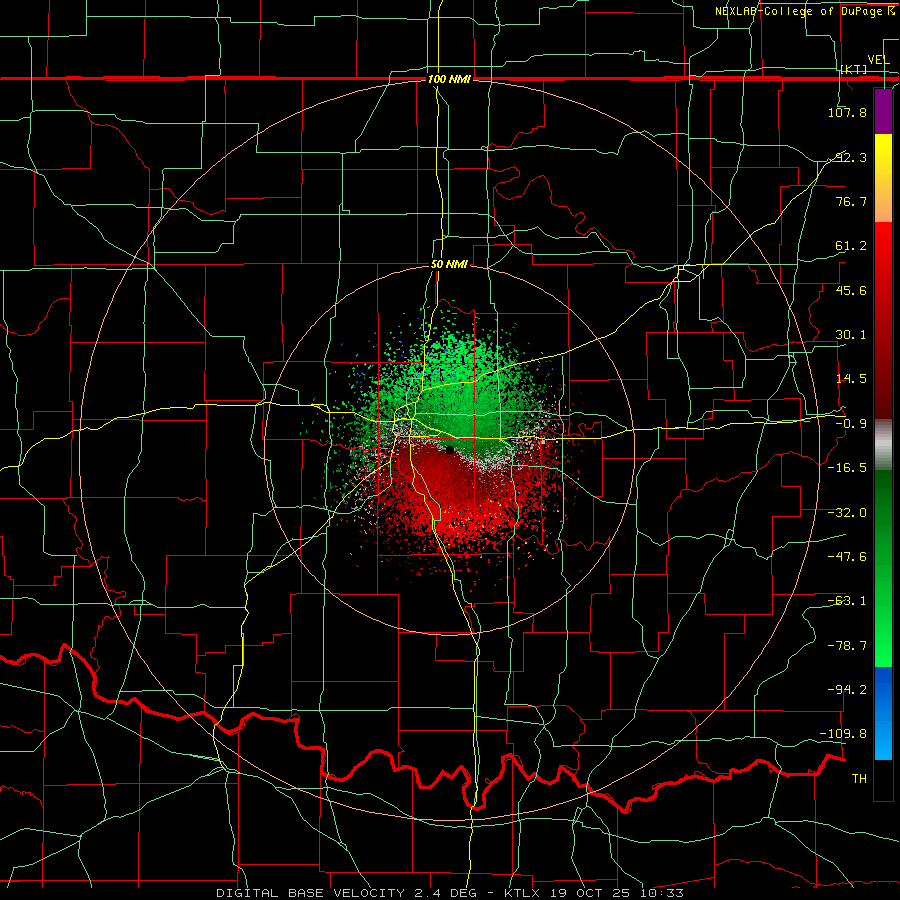Click the -109.8 legend value
The image size is (900, 900).
(844, 734)
